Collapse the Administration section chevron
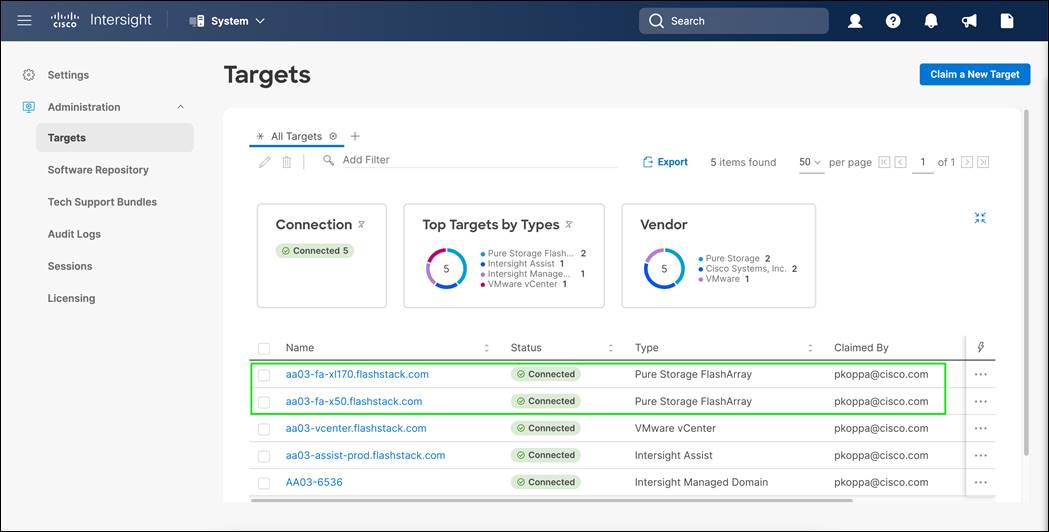 tap(181, 107)
